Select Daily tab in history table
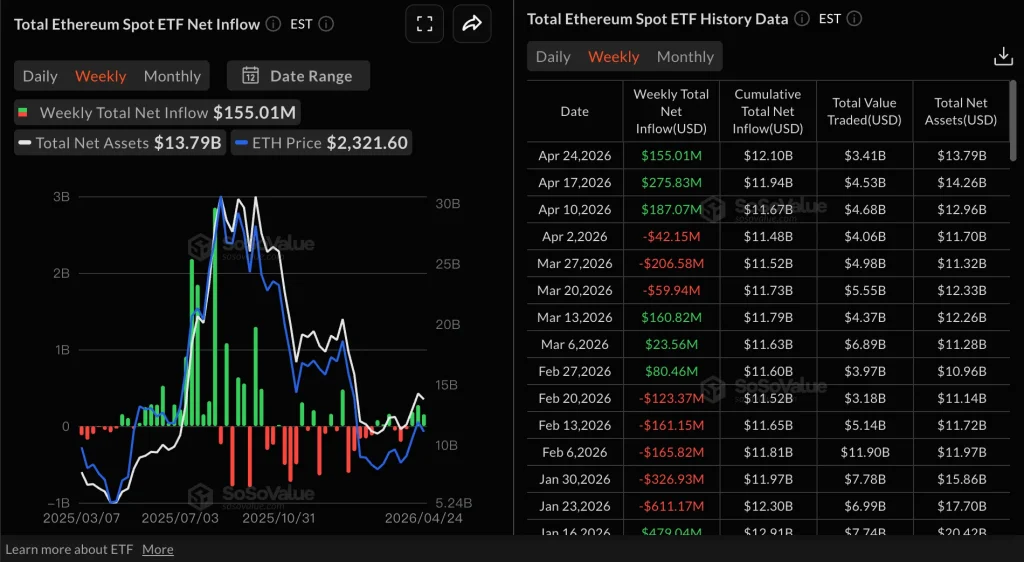Viewport: 1024px width, 562px height. [553, 57]
